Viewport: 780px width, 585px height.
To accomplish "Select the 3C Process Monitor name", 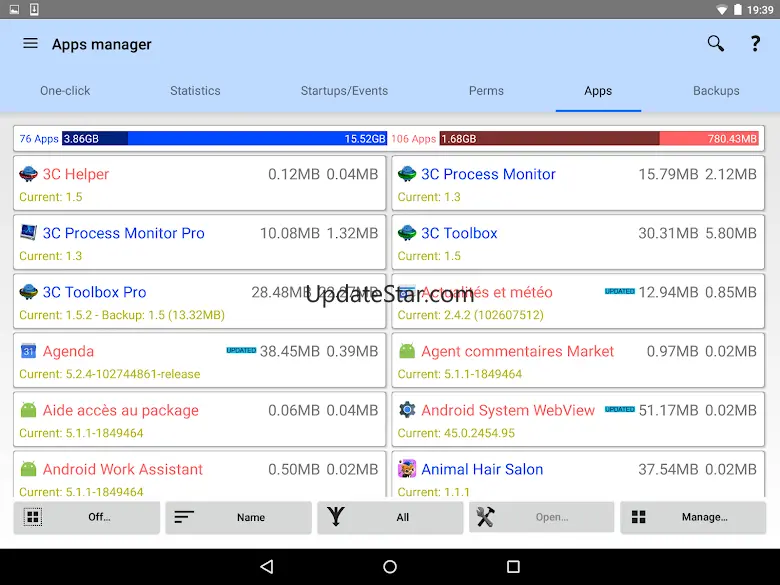I will 488,174.
